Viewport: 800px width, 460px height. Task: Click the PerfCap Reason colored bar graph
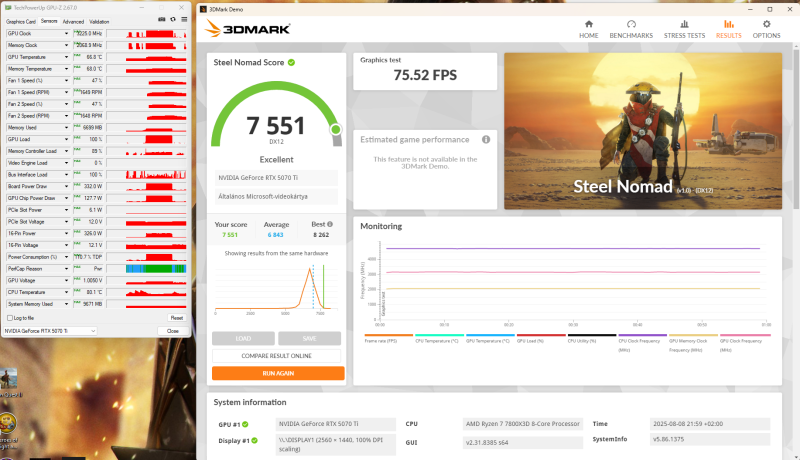click(x=156, y=269)
